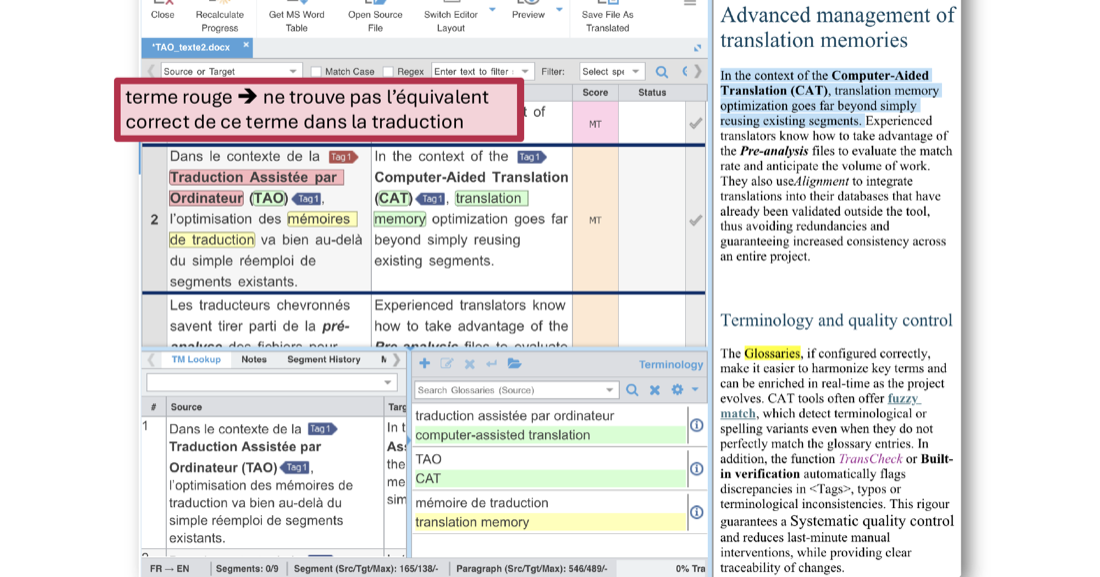Click highlighted 'translation' term in target
The height and width of the screenshot is (577, 1100).
pos(490,198)
